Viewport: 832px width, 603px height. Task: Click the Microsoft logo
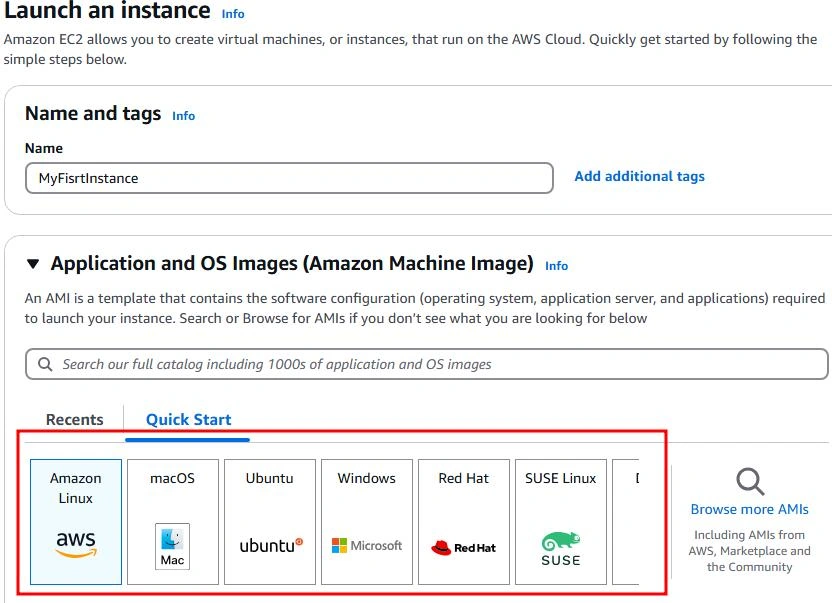pyautogui.click(x=367, y=546)
